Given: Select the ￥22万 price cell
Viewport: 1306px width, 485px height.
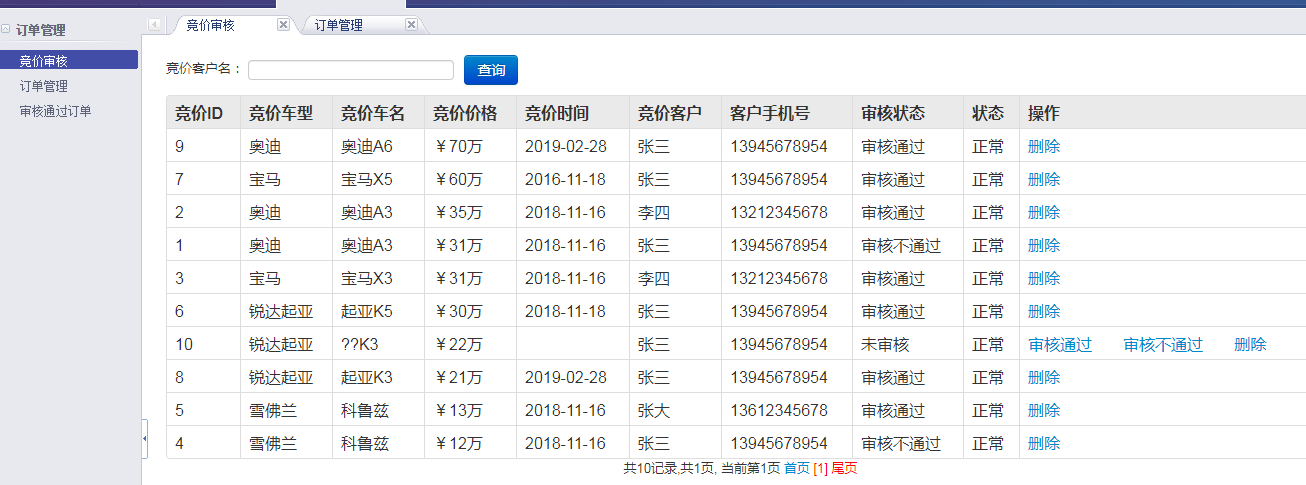Looking at the screenshot, I should 470,345.
